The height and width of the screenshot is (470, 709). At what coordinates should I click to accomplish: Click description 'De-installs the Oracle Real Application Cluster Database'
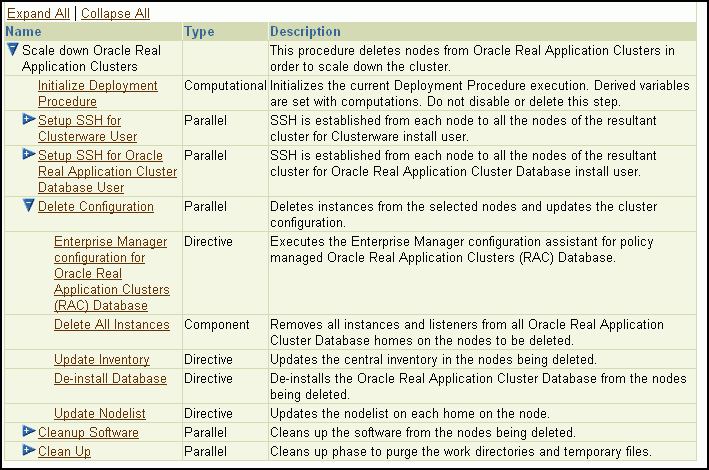click(478, 386)
